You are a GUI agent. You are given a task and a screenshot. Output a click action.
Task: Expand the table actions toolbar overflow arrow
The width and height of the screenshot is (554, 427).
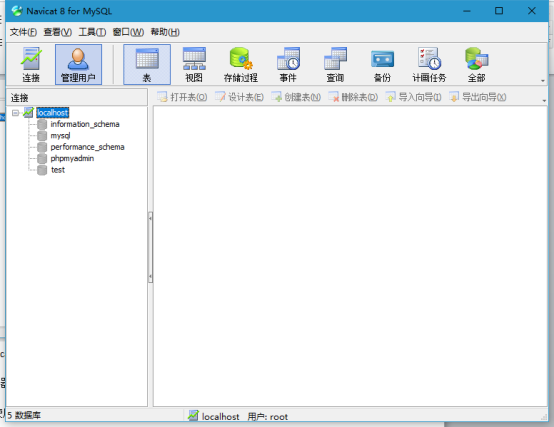click(x=544, y=101)
